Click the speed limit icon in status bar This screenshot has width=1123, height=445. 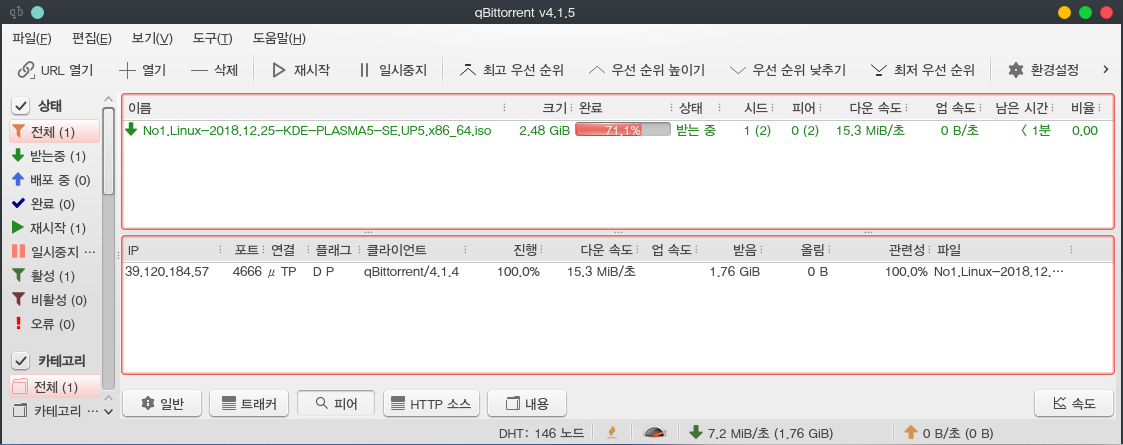[x=652, y=432]
